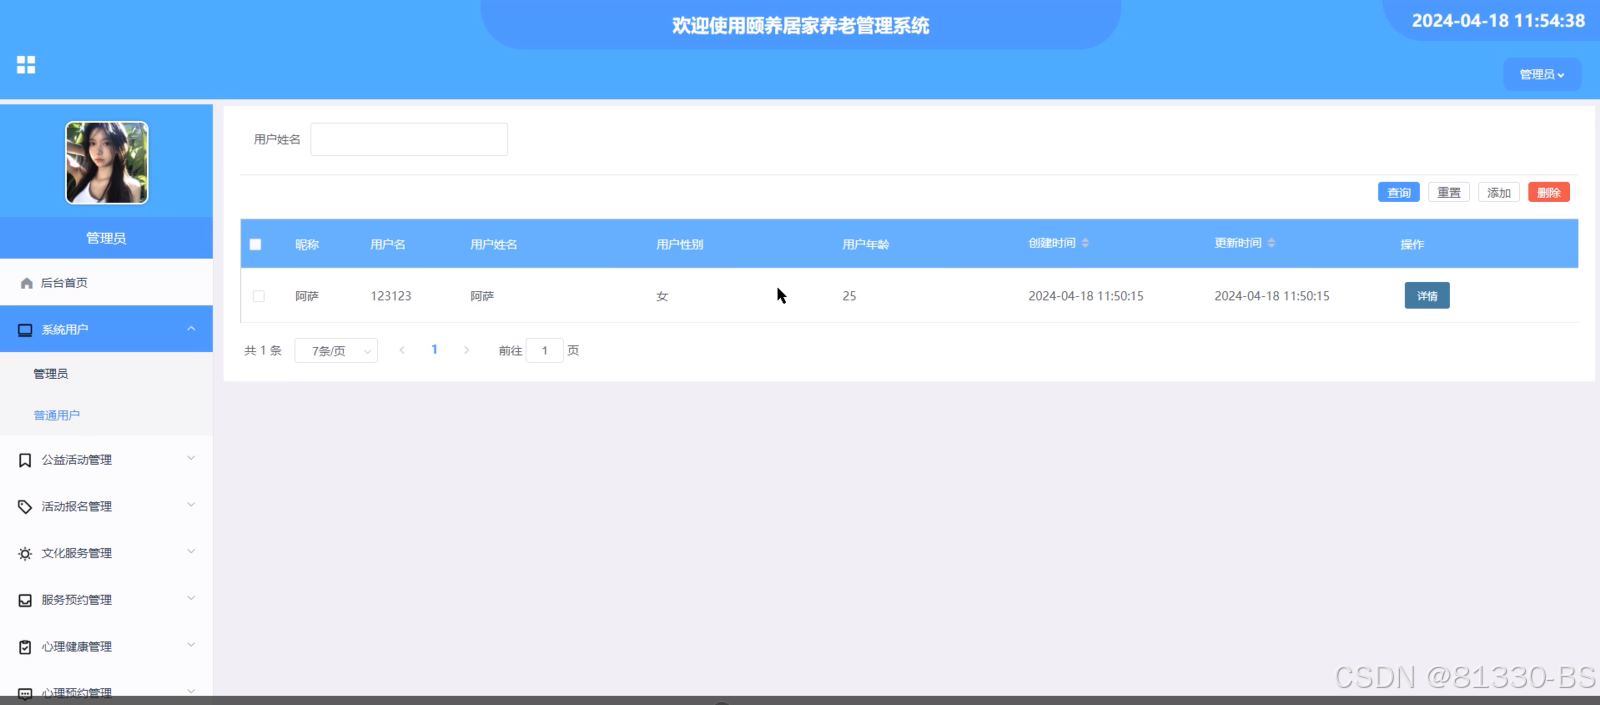This screenshot has width=1600, height=705.
Task: Expand the 服务预约管理 chevron
Action: point(191,599)
